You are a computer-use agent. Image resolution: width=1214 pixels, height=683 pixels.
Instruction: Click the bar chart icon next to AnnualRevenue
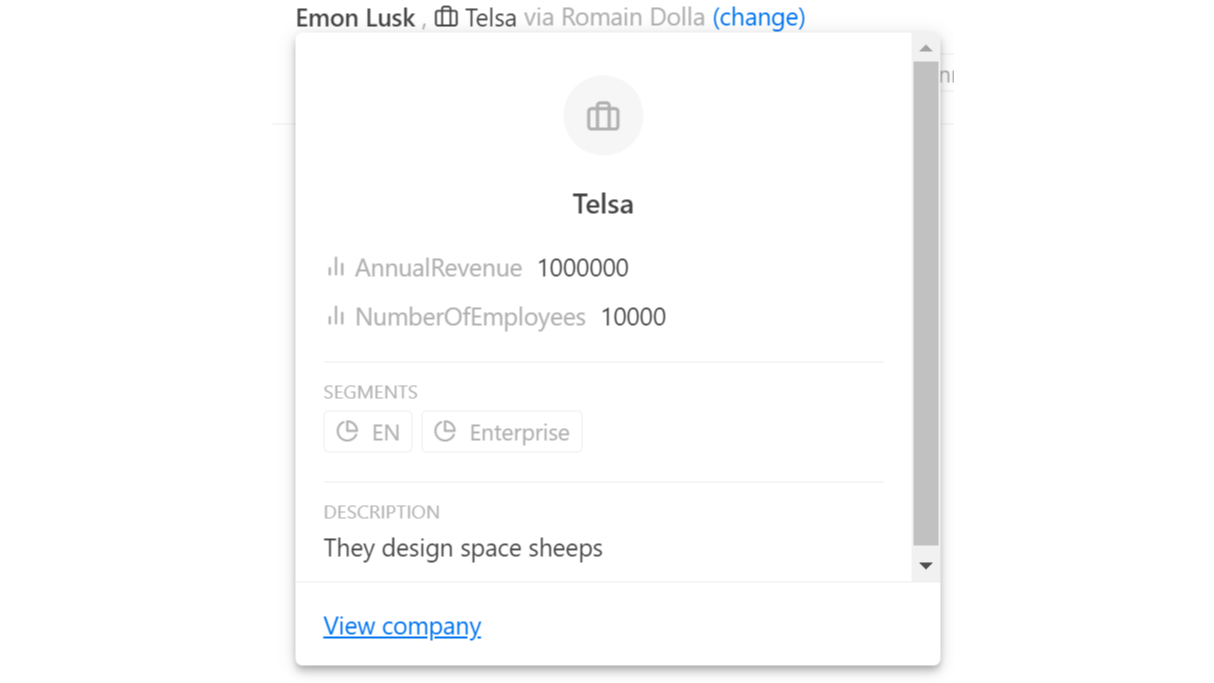(336, 267)
